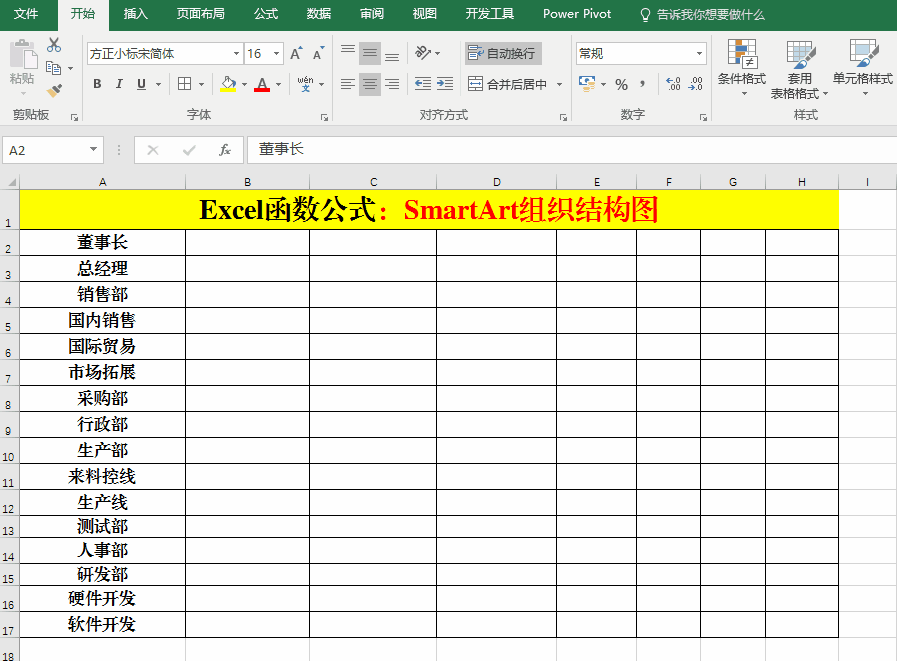The image size is (897, 661).
Task: Click the Decrease Indent icon
Action: [422, 84]
